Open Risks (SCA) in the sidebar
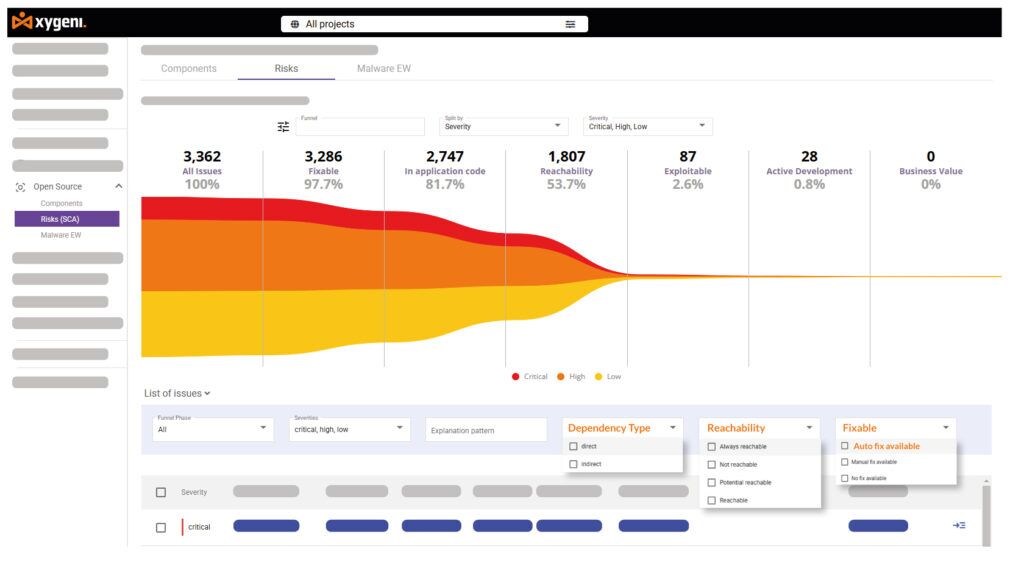The height and width of the screenshot is (571, 1024). [67, 219]
